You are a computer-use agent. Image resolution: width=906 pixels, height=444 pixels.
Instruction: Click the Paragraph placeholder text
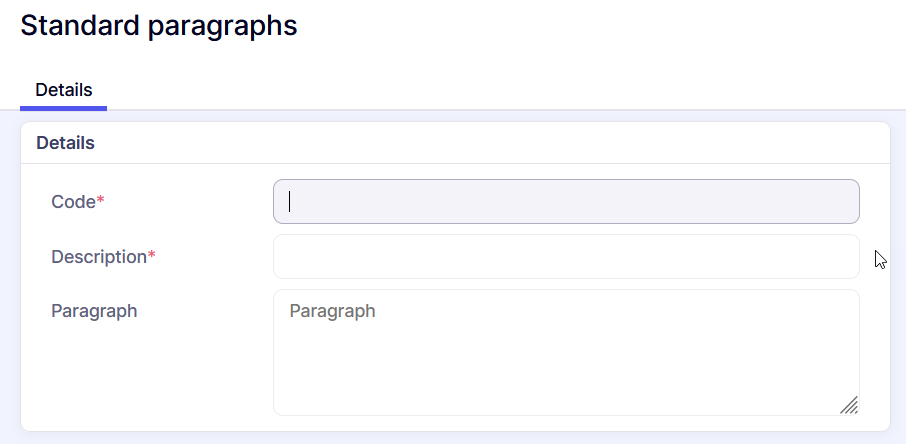tap(332, 311)
